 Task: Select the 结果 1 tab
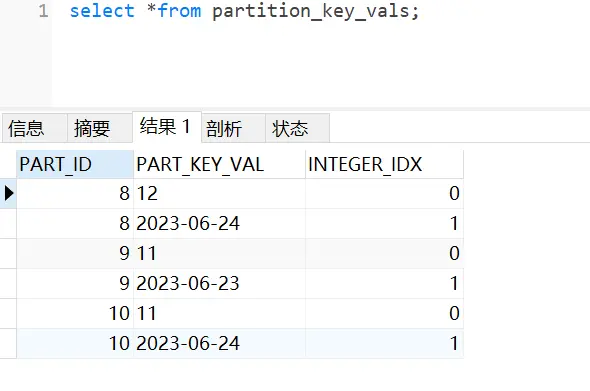point(167,127)
